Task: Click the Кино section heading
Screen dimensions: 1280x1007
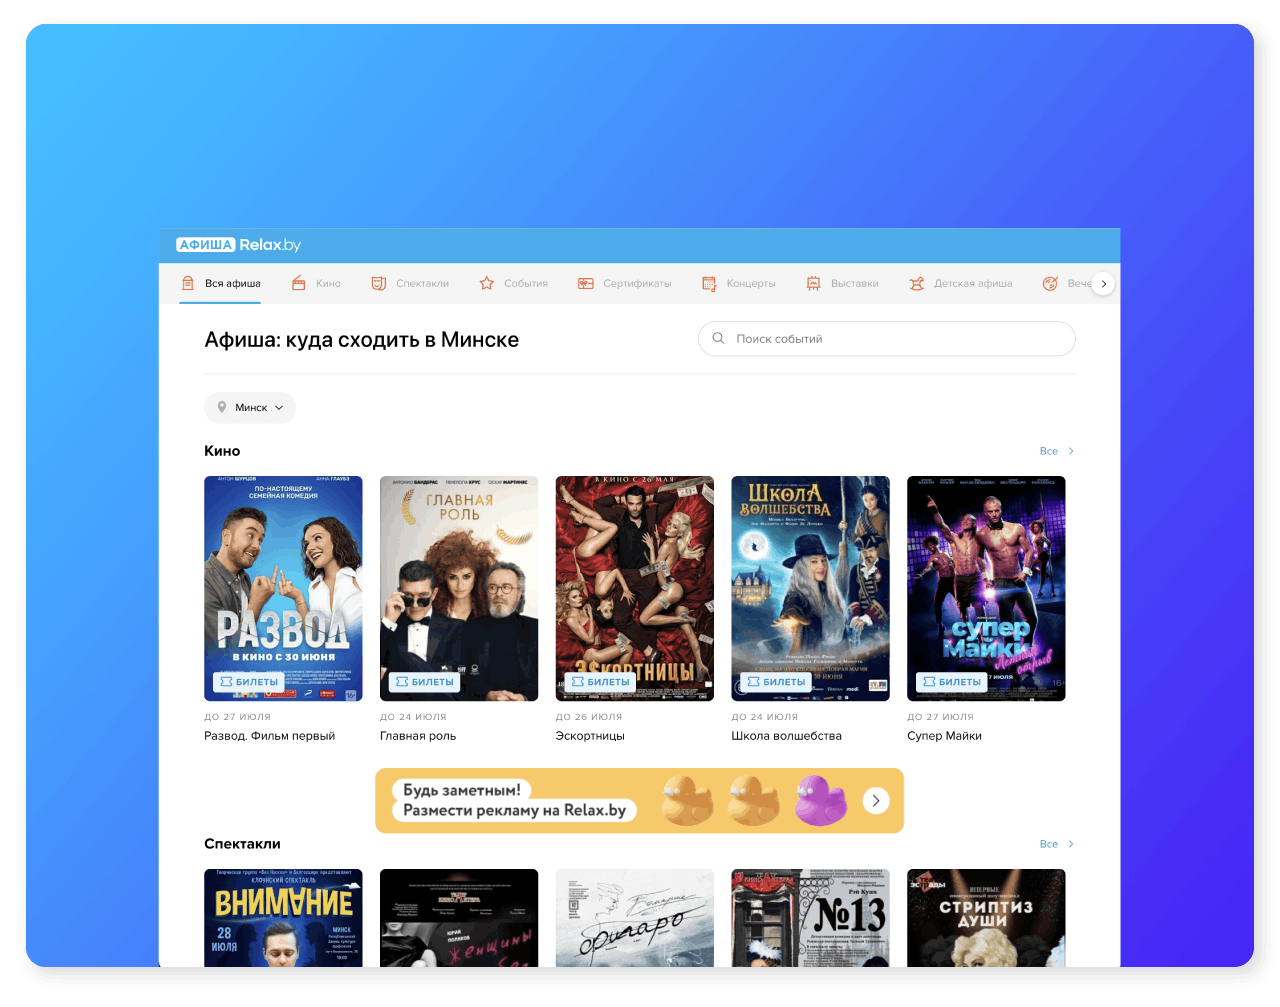Action: click(x=222, y=451)
